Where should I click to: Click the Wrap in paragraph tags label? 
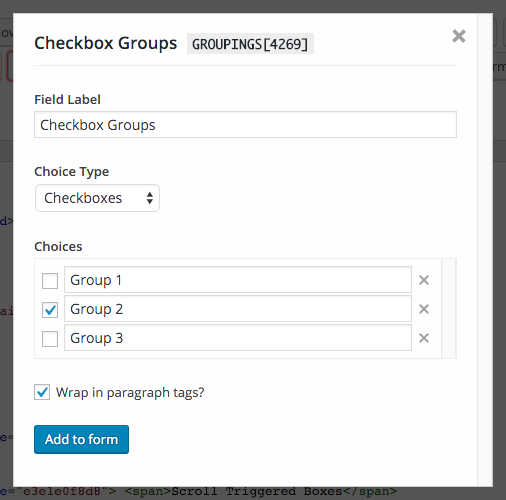[x=130, y=392]
